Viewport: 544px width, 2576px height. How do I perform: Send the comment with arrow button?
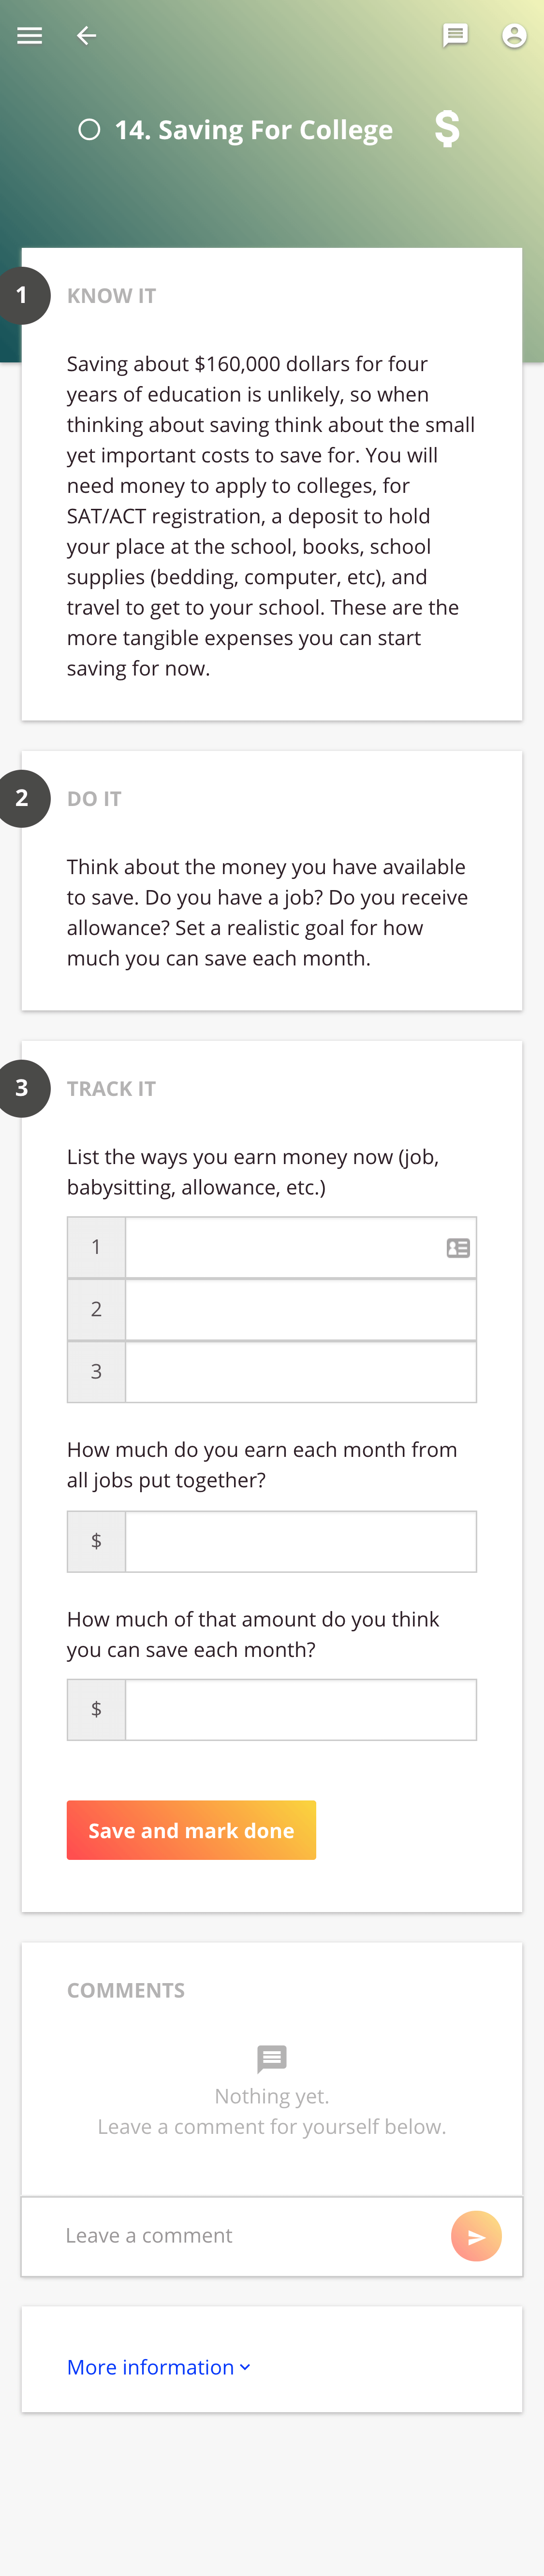pos(476,2236)
